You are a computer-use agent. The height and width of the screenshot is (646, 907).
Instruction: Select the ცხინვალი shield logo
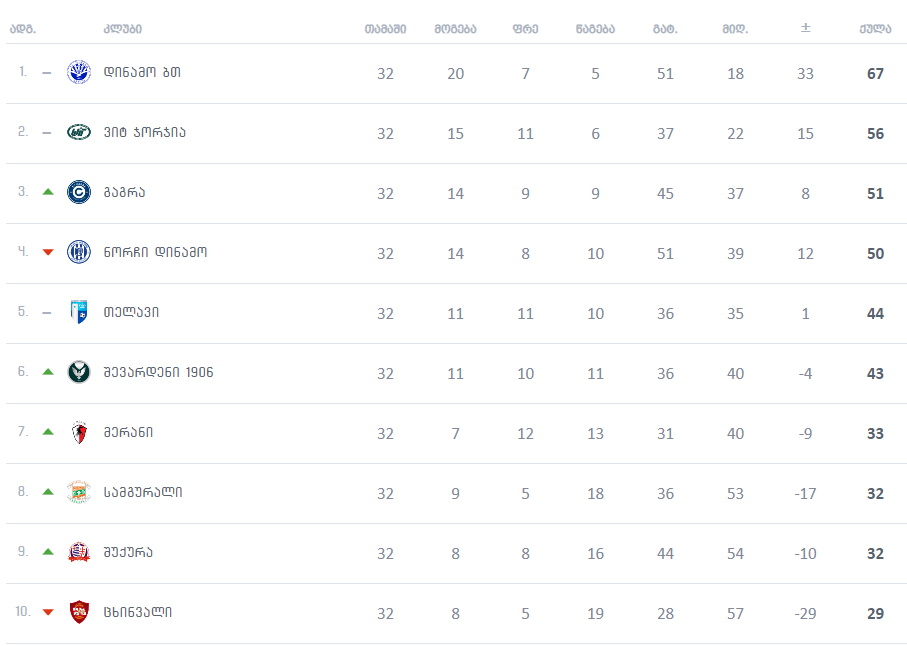78,612
